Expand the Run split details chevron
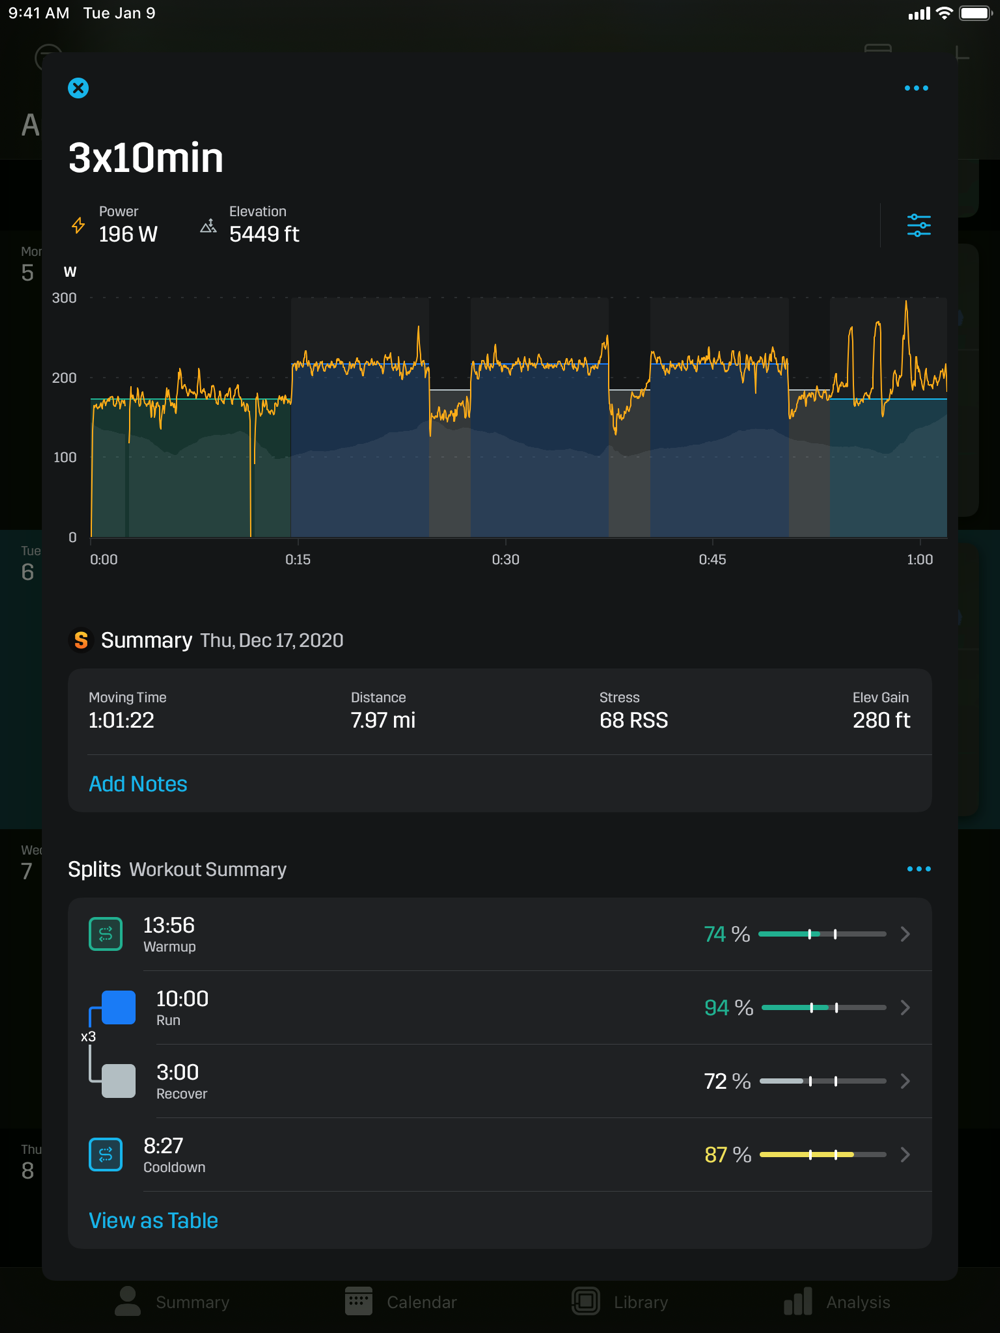The image size is (1000, 1333). [905, 1008]
